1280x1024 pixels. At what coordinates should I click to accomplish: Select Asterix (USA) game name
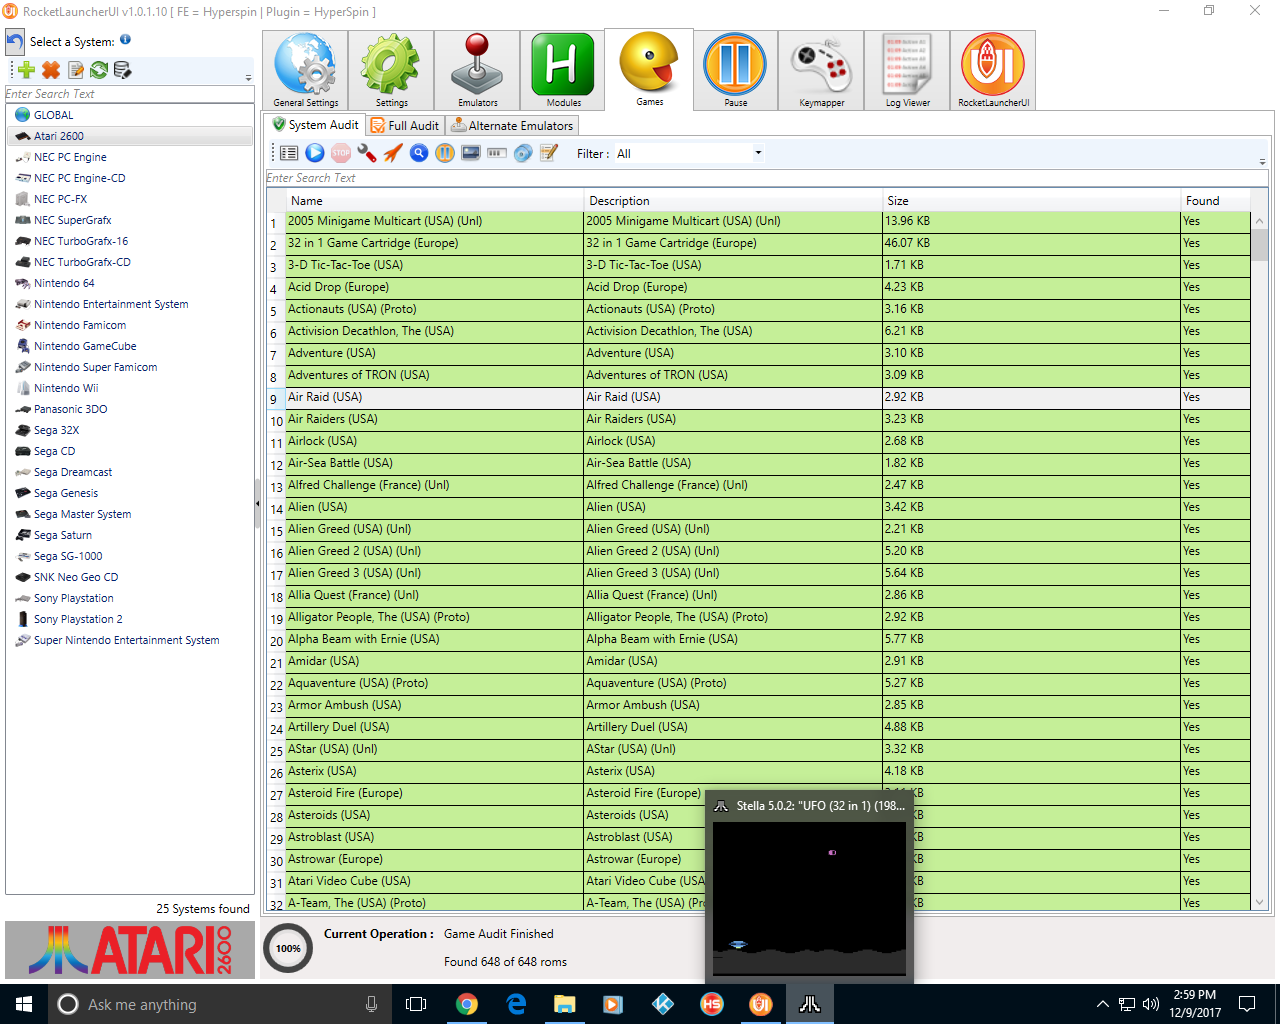[x=322, y=771]
